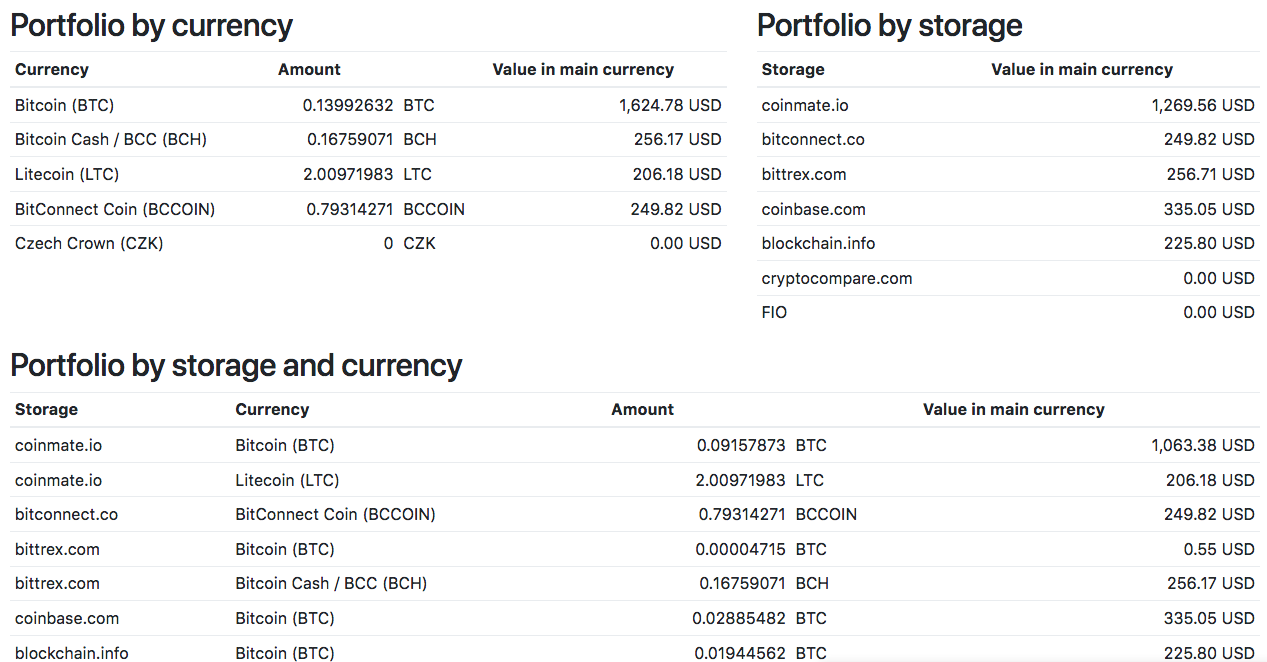
Task: Click the 'Portfolio by storage and currency' heading
Action: 236,366
